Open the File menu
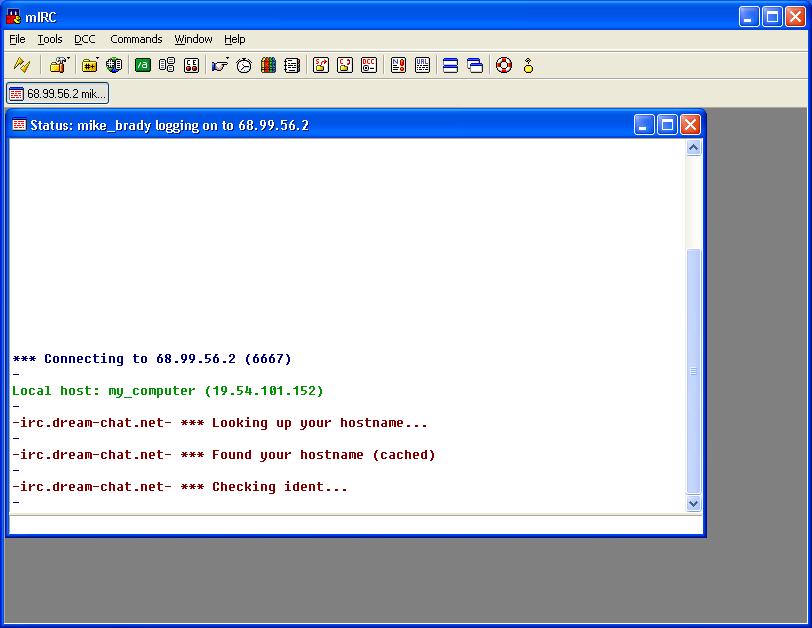This screenshot has height=628, width=812. click(17, 39)
